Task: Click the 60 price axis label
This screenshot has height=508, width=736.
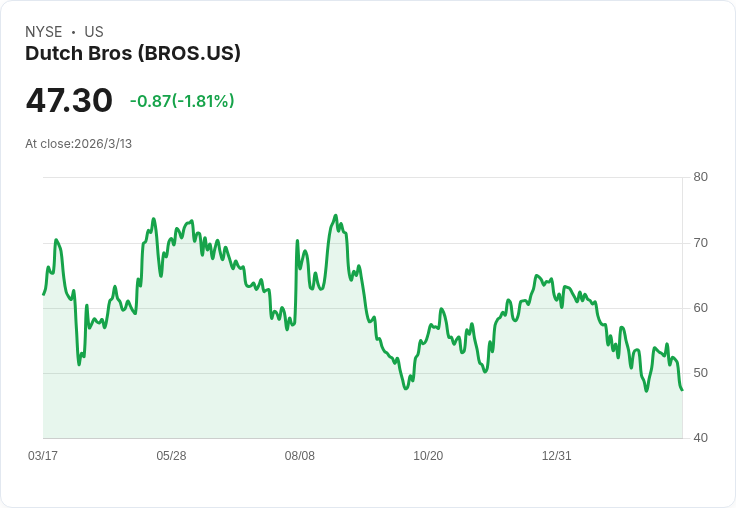Action: [700, 308]
